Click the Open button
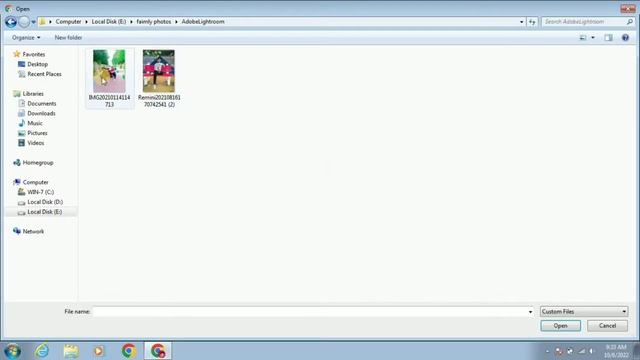This screenshot has height=360, width=640. (x=560, y=326)
